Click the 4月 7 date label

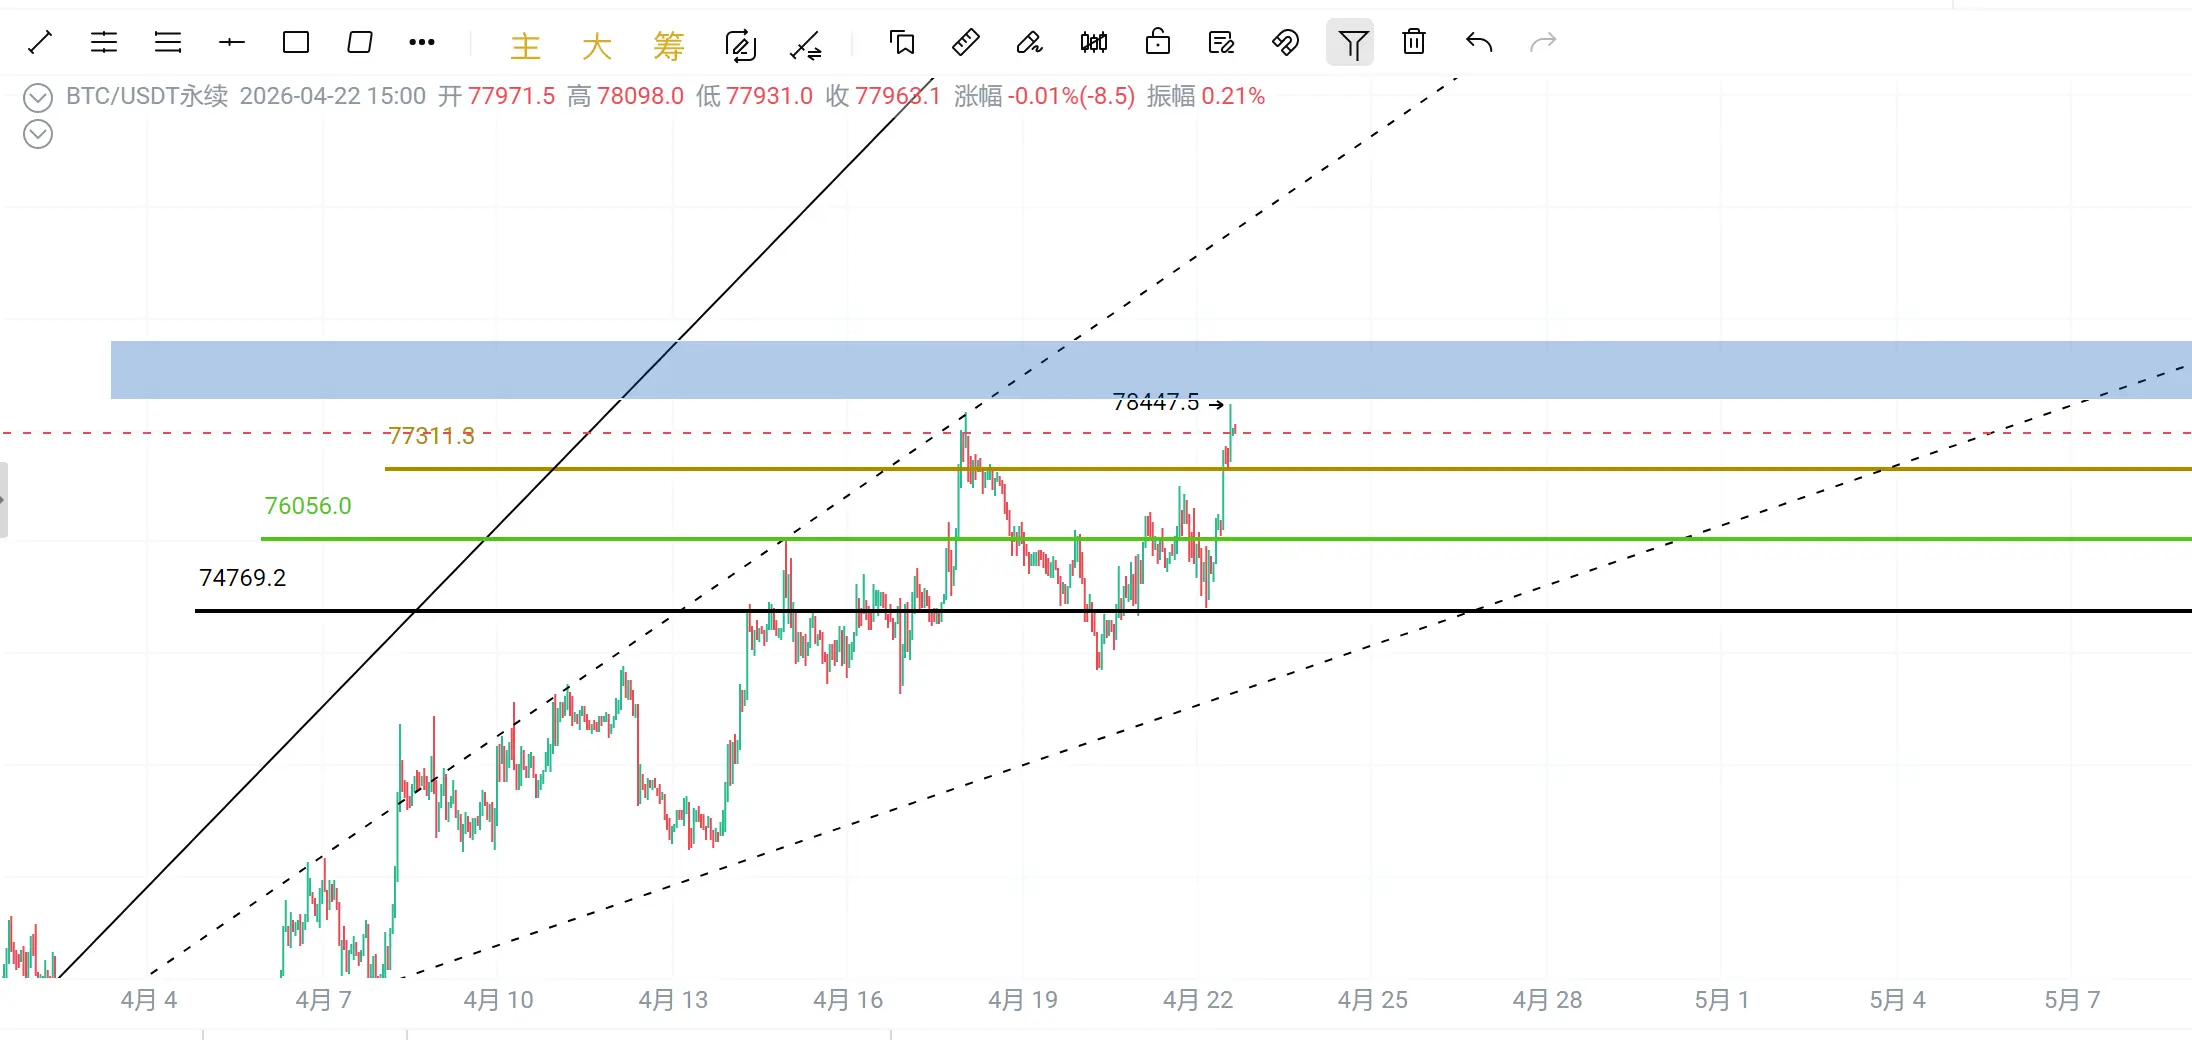click(x=324, y=1000)
